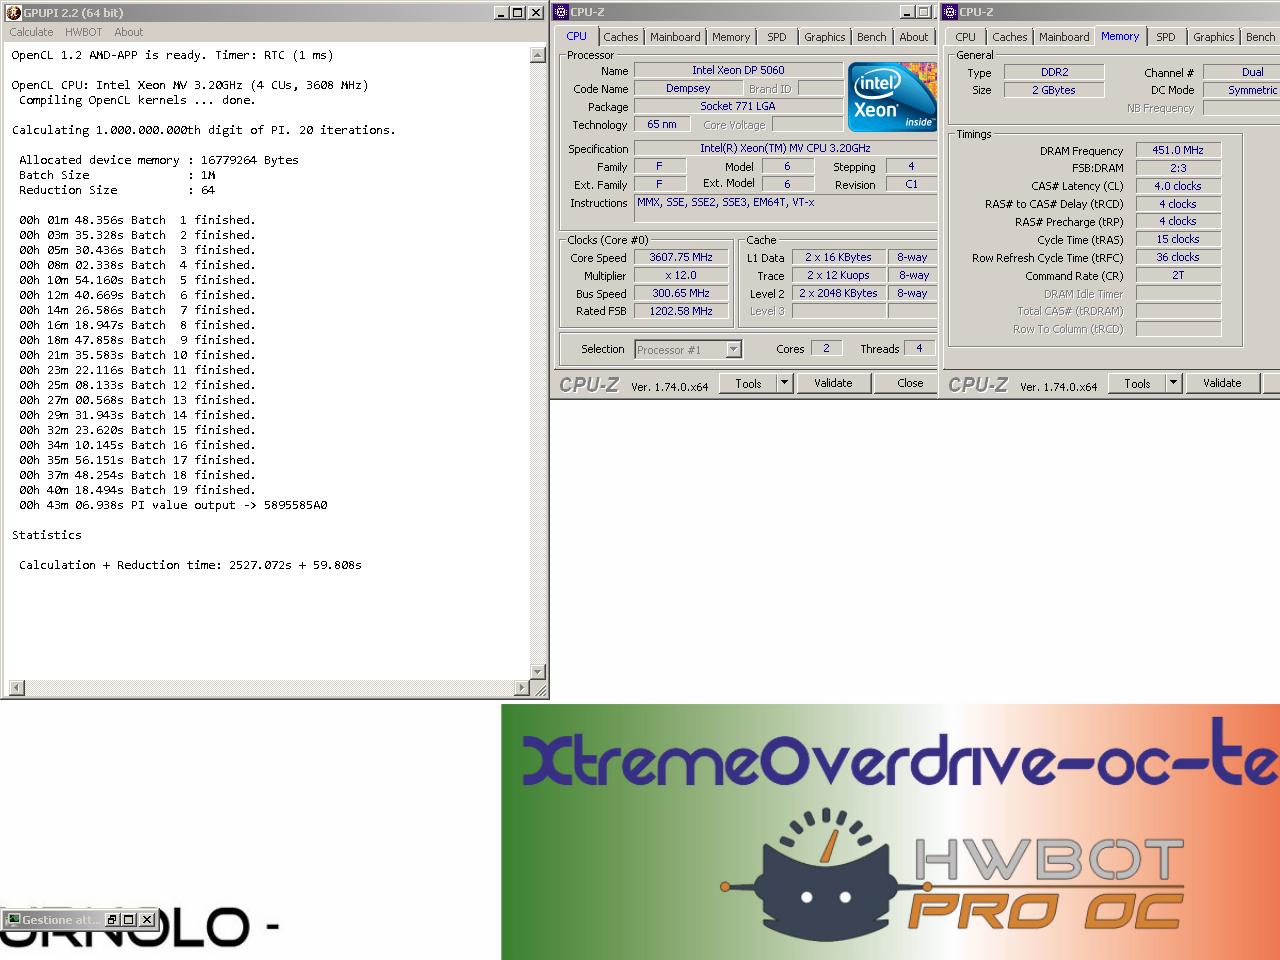Click the Instructions field listing MMX, SSE
The height and width of the screenshot is (960, 1280).
(787, 208)
